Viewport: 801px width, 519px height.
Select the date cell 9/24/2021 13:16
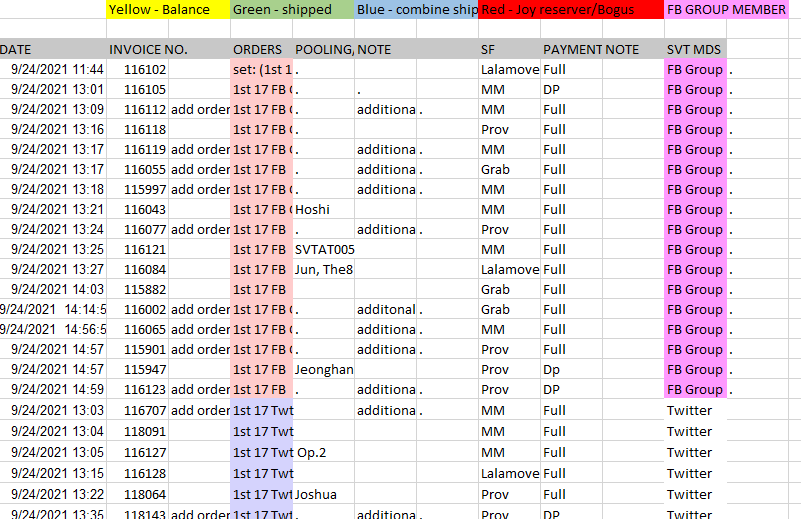click(53, 129)
